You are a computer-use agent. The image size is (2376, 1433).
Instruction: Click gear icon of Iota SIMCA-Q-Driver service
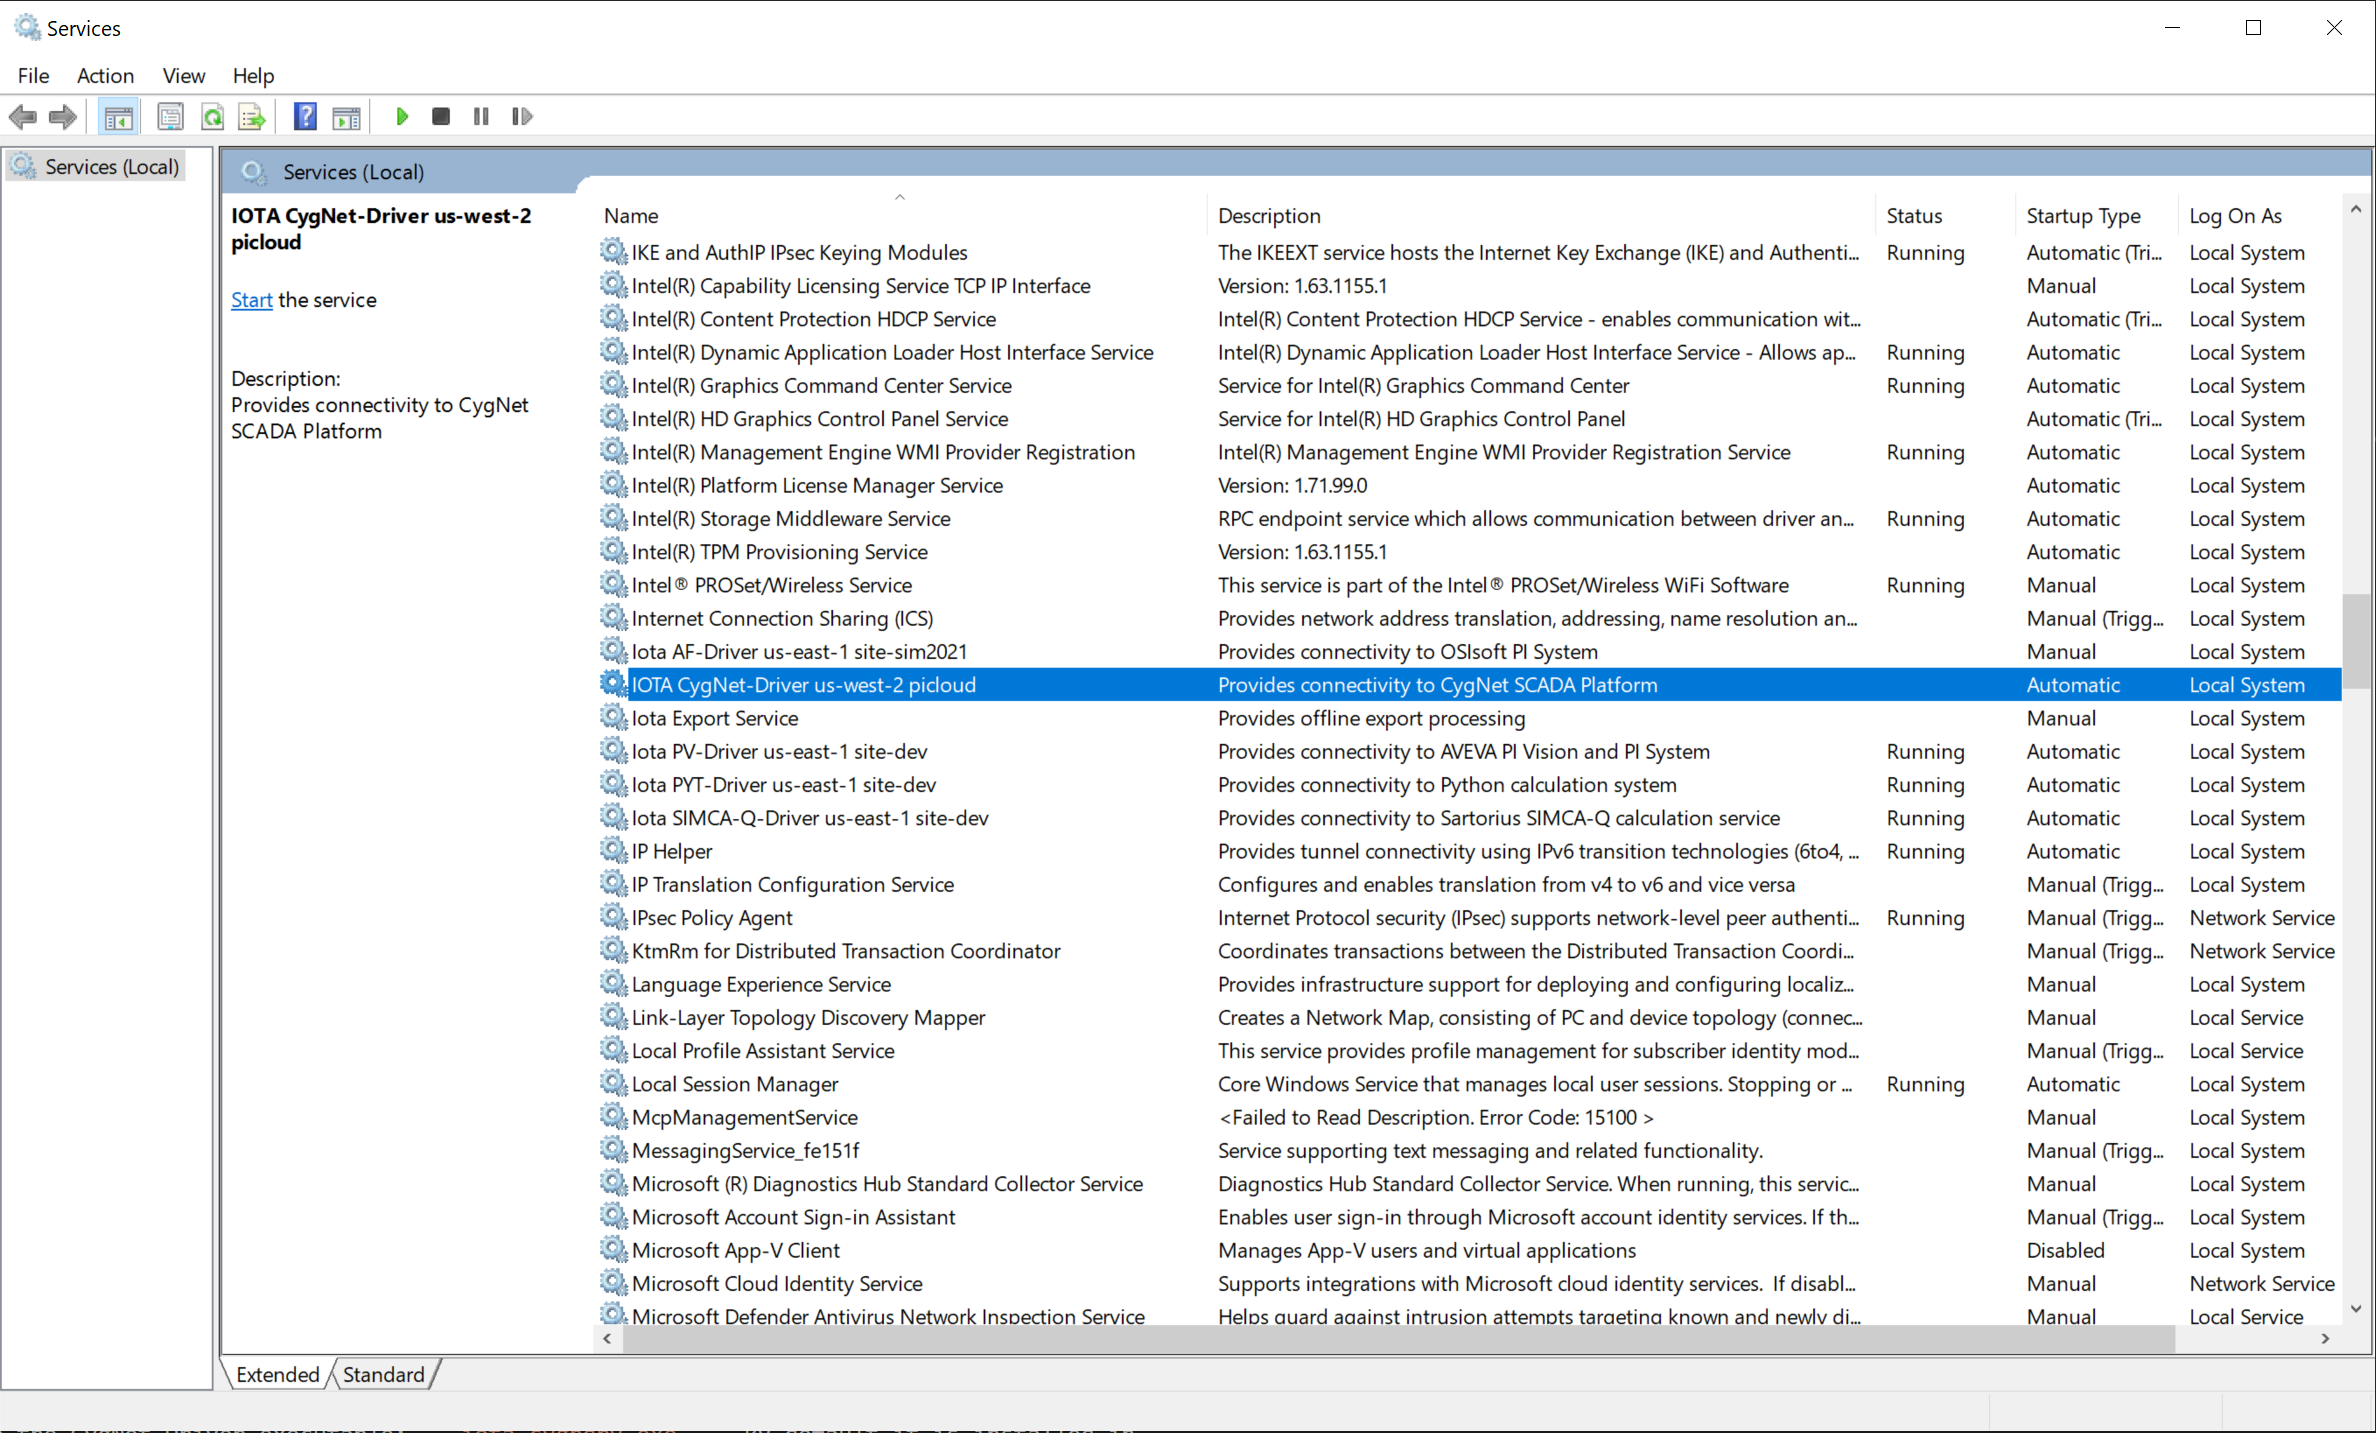[613, 817]
